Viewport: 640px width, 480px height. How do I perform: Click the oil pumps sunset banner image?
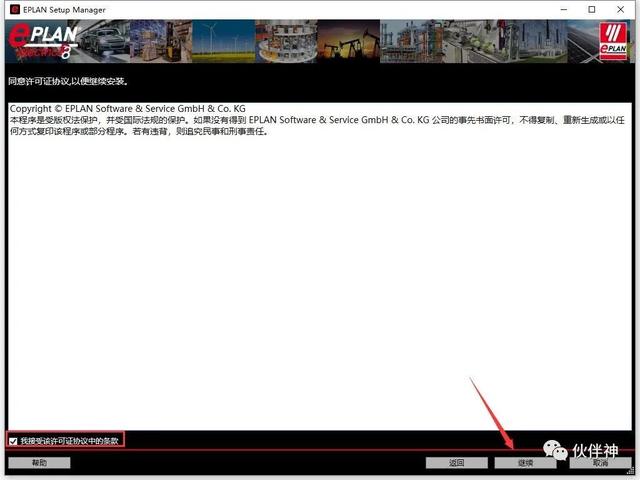click(x=348, y=41)
